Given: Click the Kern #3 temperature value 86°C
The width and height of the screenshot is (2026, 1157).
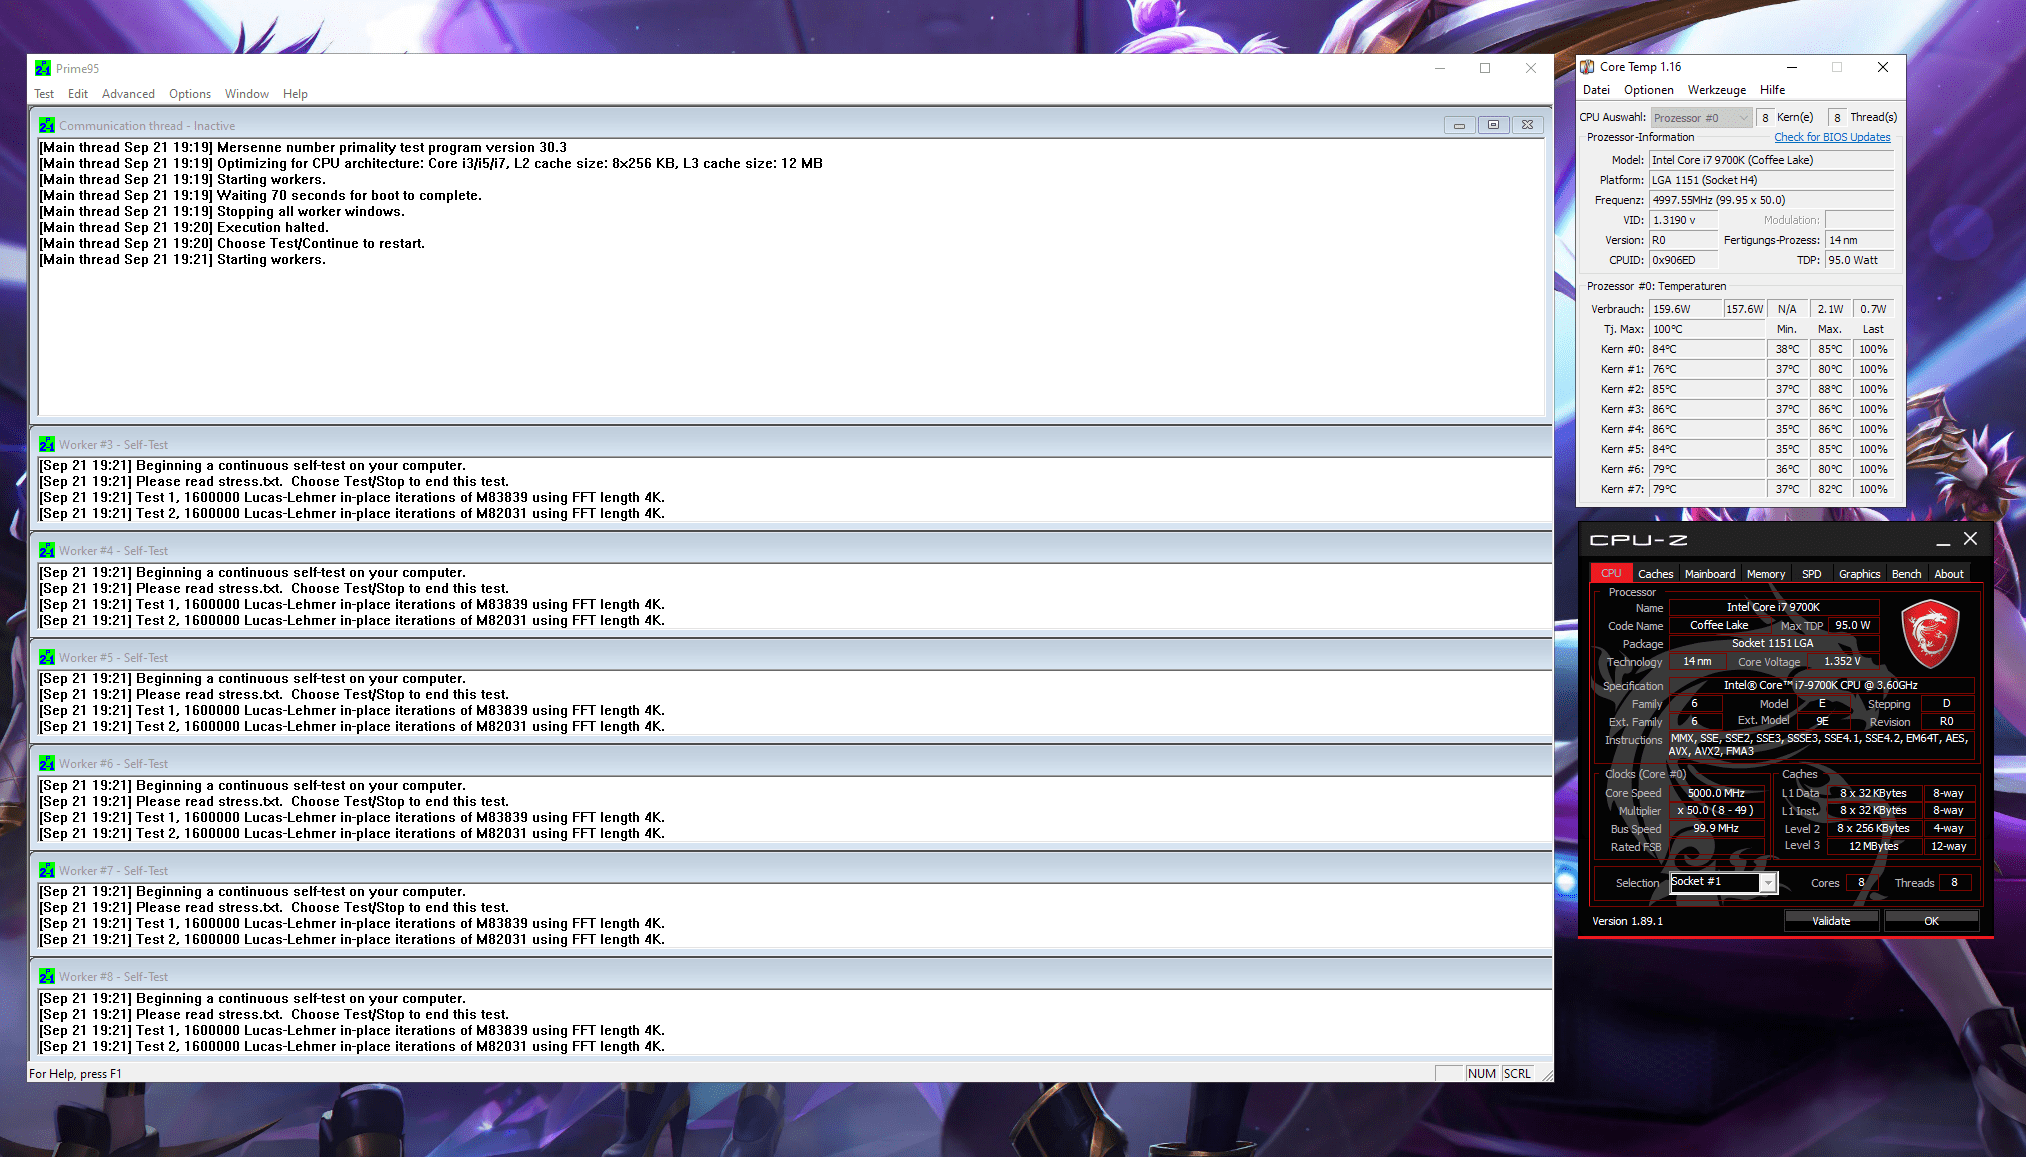Looking at the screenshot, I should click(1707, 409).
